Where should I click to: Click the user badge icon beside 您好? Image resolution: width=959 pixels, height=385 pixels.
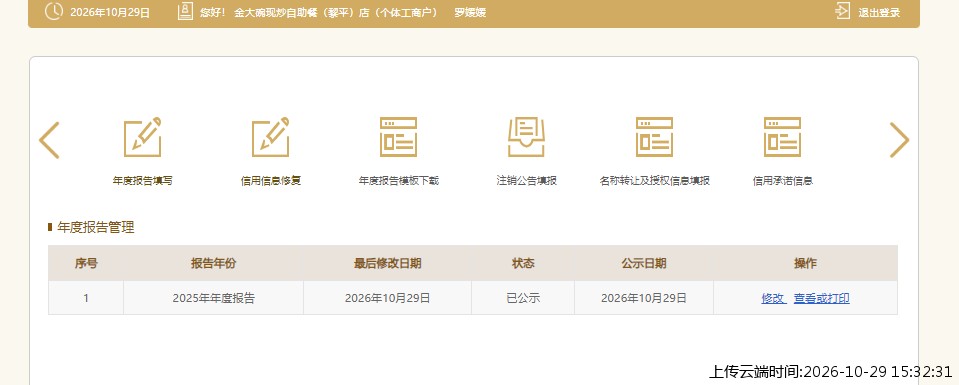(185, 11)
